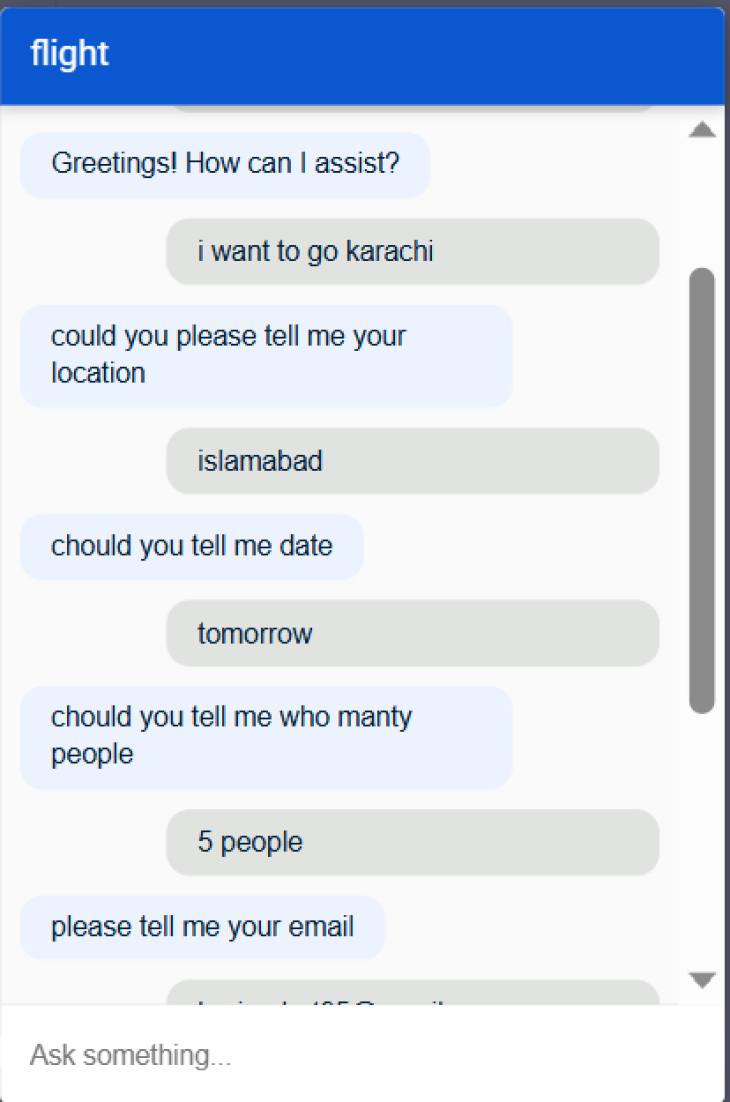Select the 'Greetings! How can I assist?' message
The image size is (730, 1102).
(225, 164)
